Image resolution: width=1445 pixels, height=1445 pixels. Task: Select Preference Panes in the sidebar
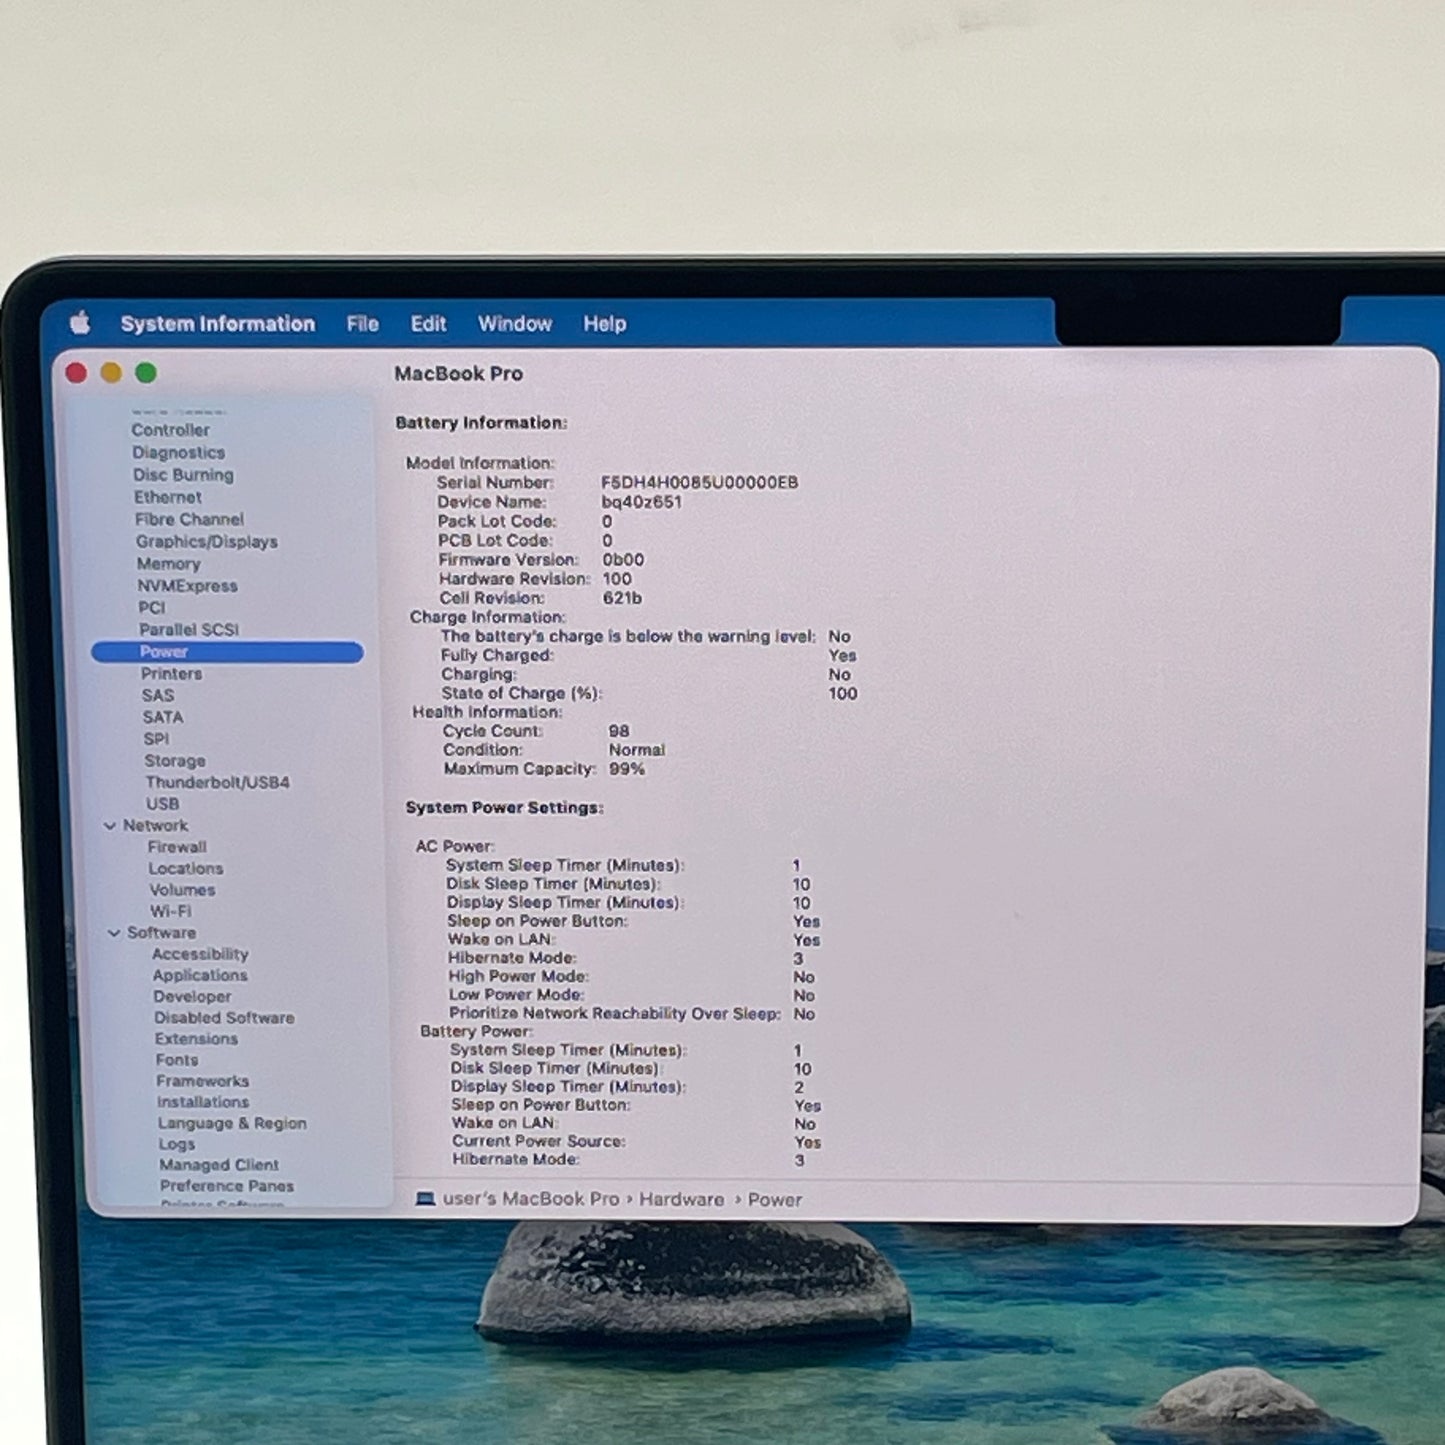[x=227, y=1186]
